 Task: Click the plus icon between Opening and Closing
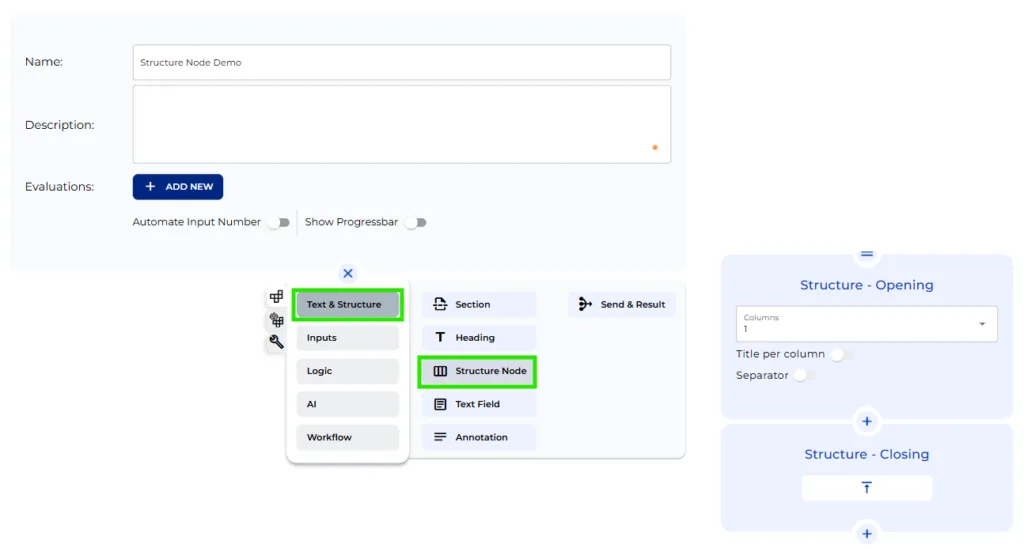[x=867, y=420]
